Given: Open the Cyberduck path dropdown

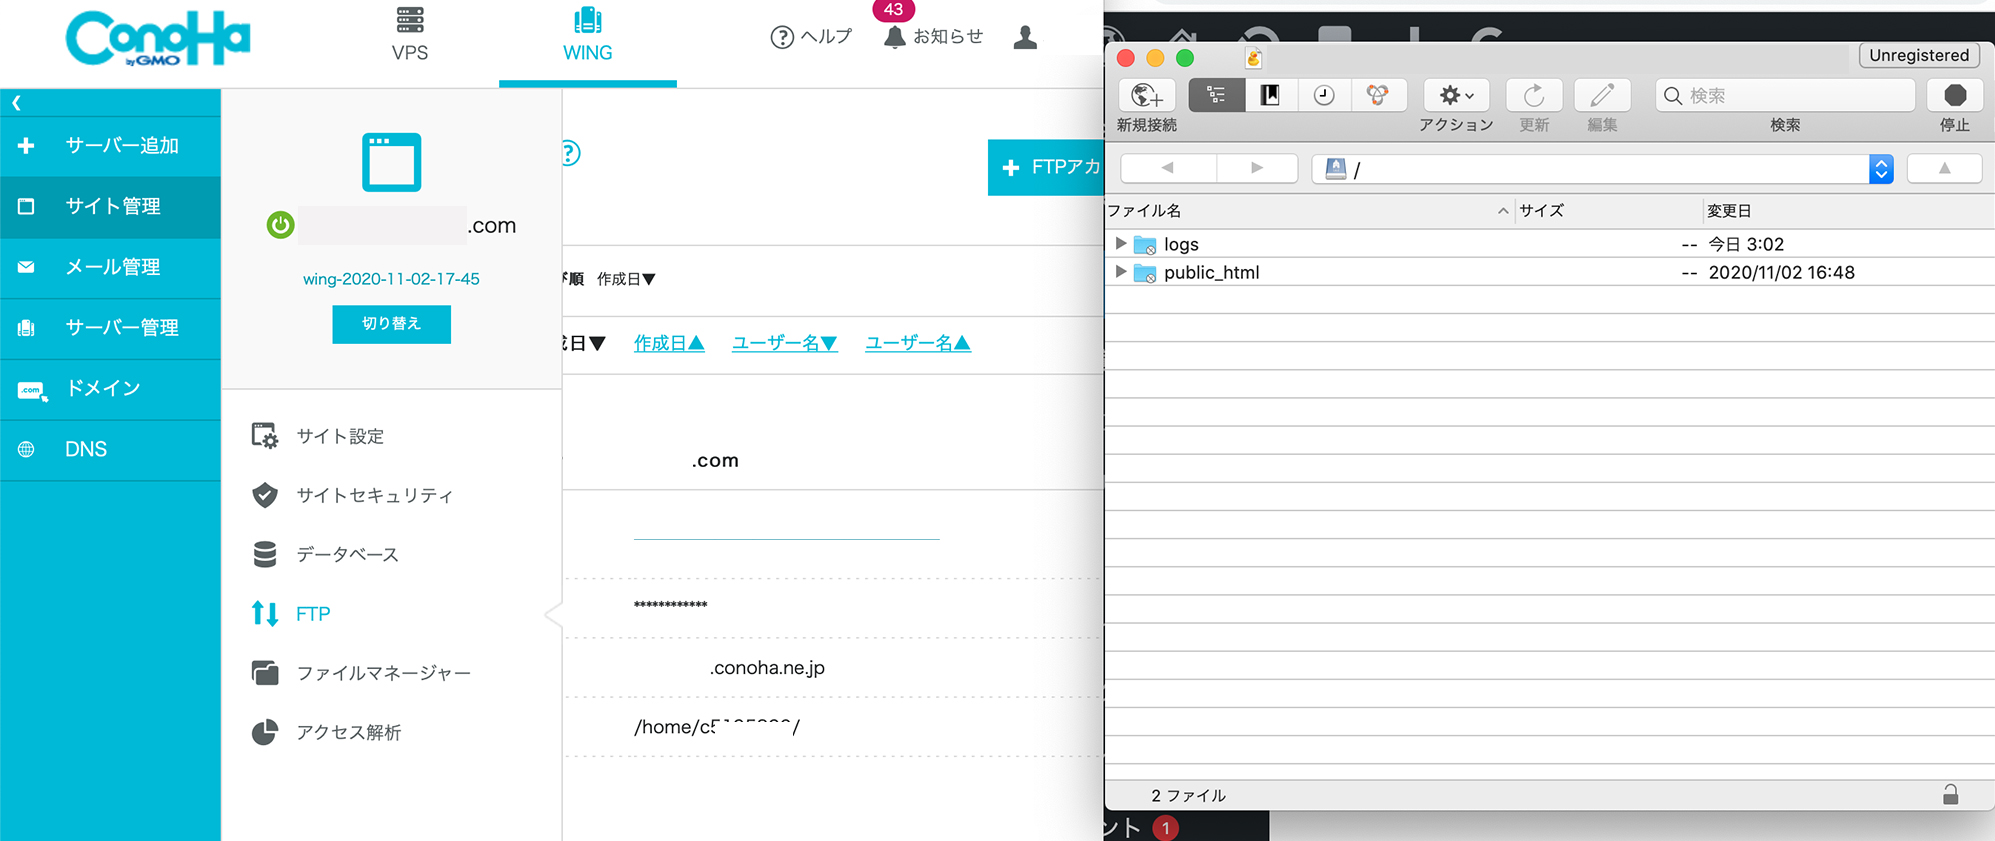Looking at the screenshot, I should (x=1881, y=169).
